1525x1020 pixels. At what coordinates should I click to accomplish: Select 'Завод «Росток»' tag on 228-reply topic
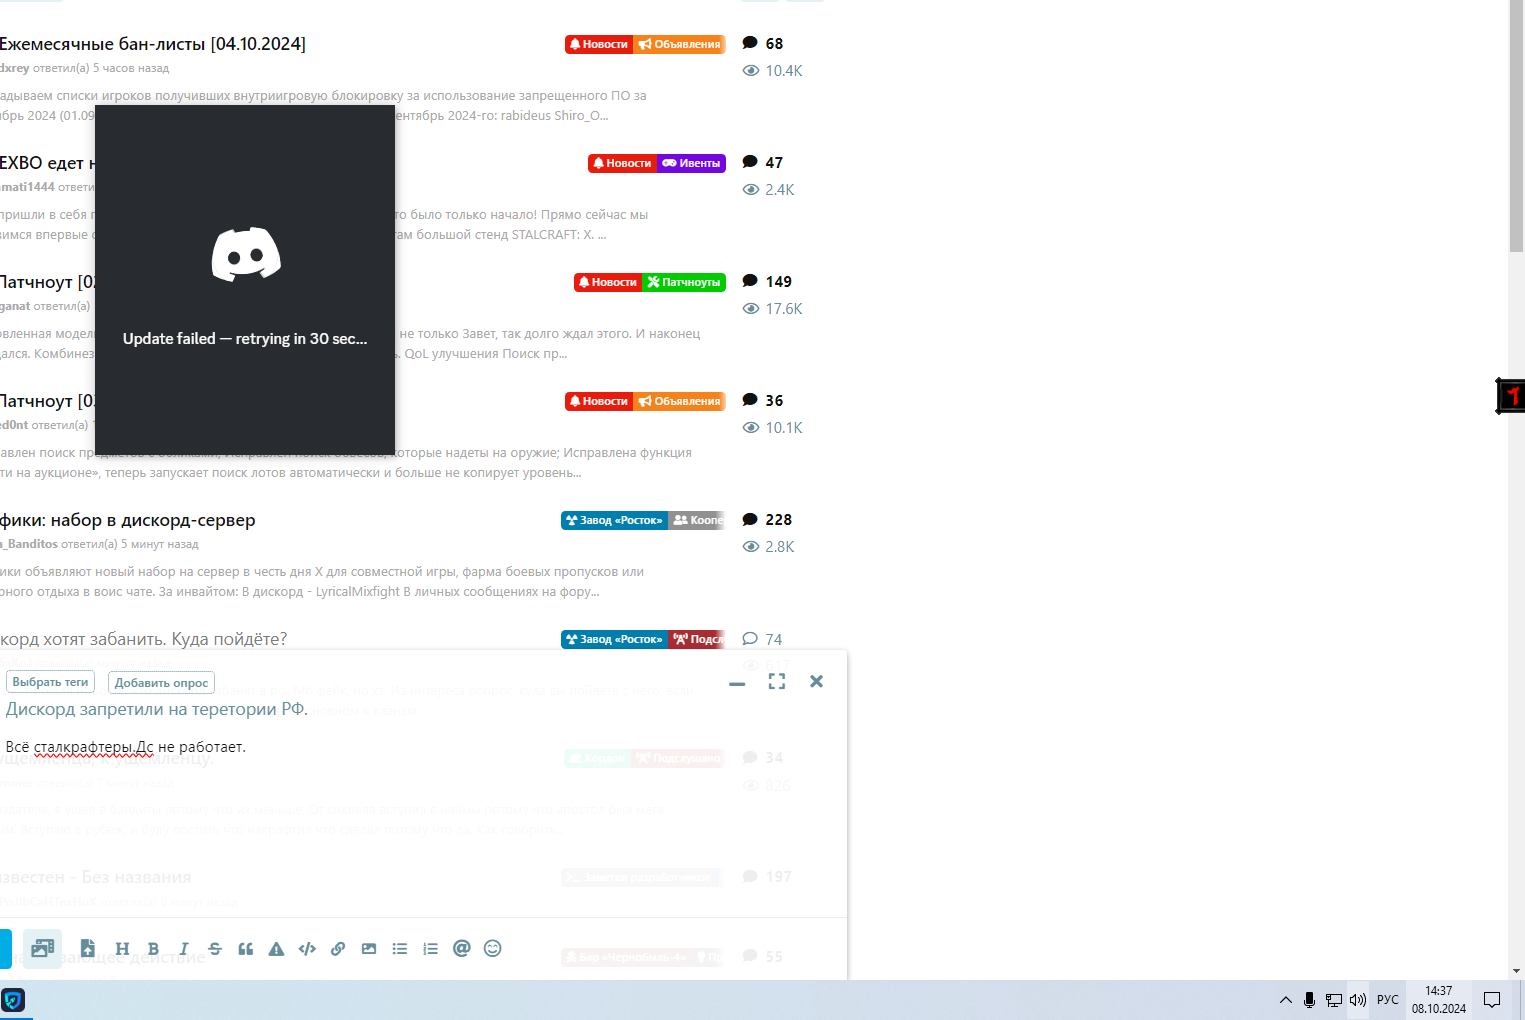[x=614, y=520]
